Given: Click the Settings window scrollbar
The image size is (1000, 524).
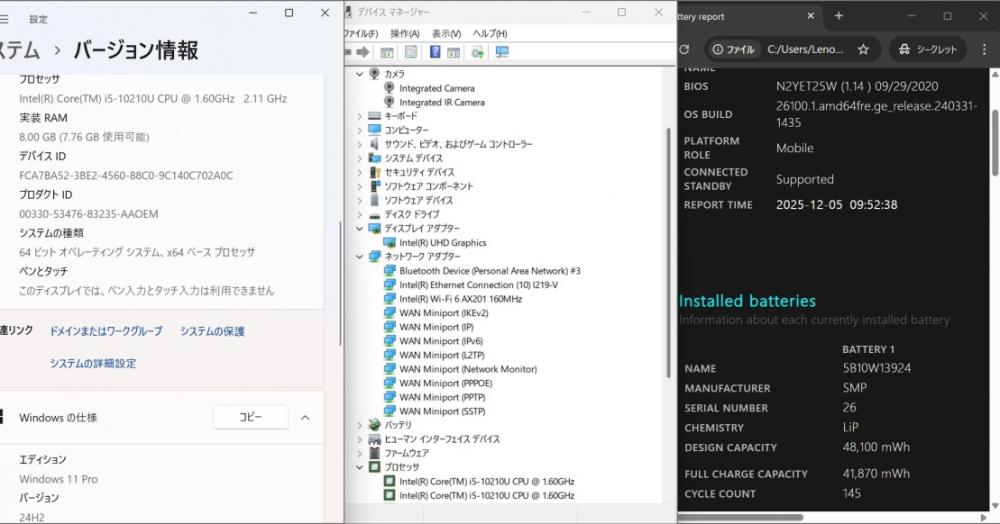Looking at the screenshot, I should (x=340, y=284).
